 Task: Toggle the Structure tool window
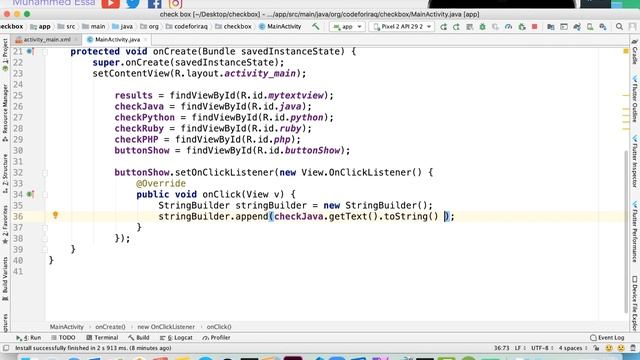tap(5, 173)
